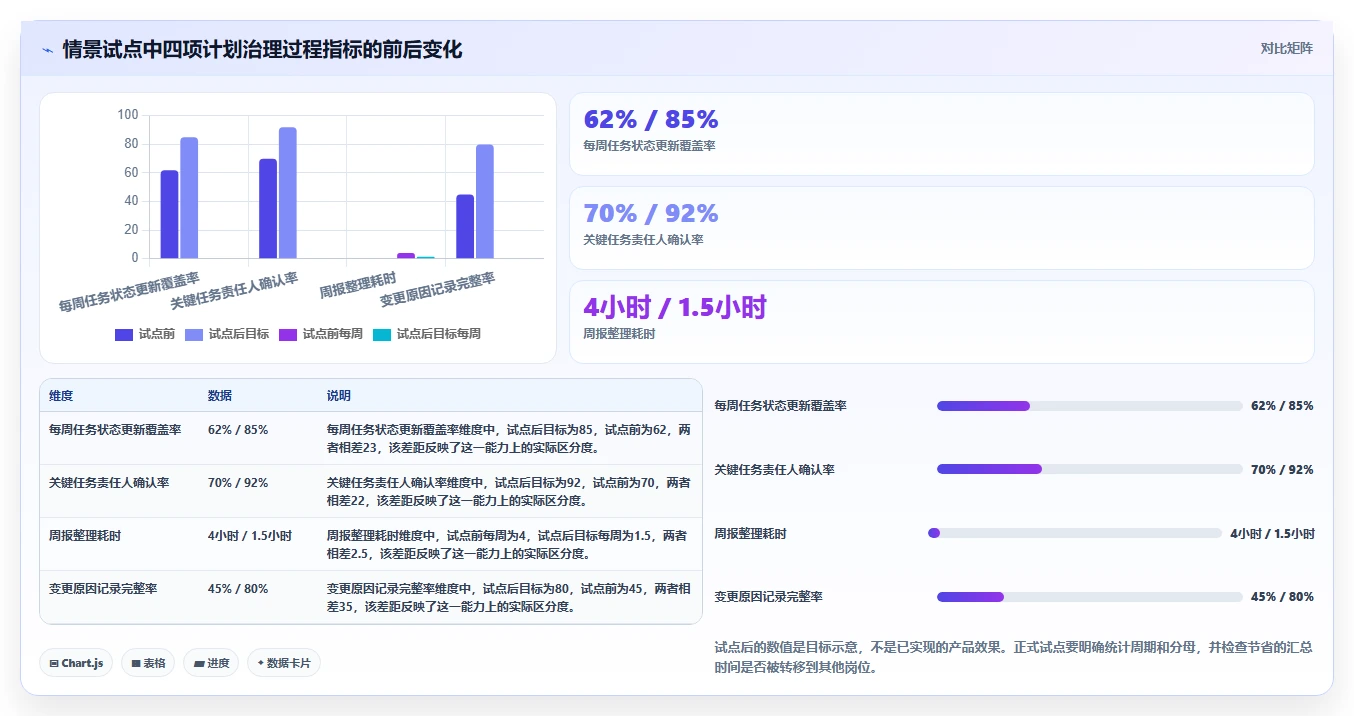Viewport: 1354px width, 716px height.
Task: Click the 对比矩阵 label in header
Action: (x=1287, y=48)
